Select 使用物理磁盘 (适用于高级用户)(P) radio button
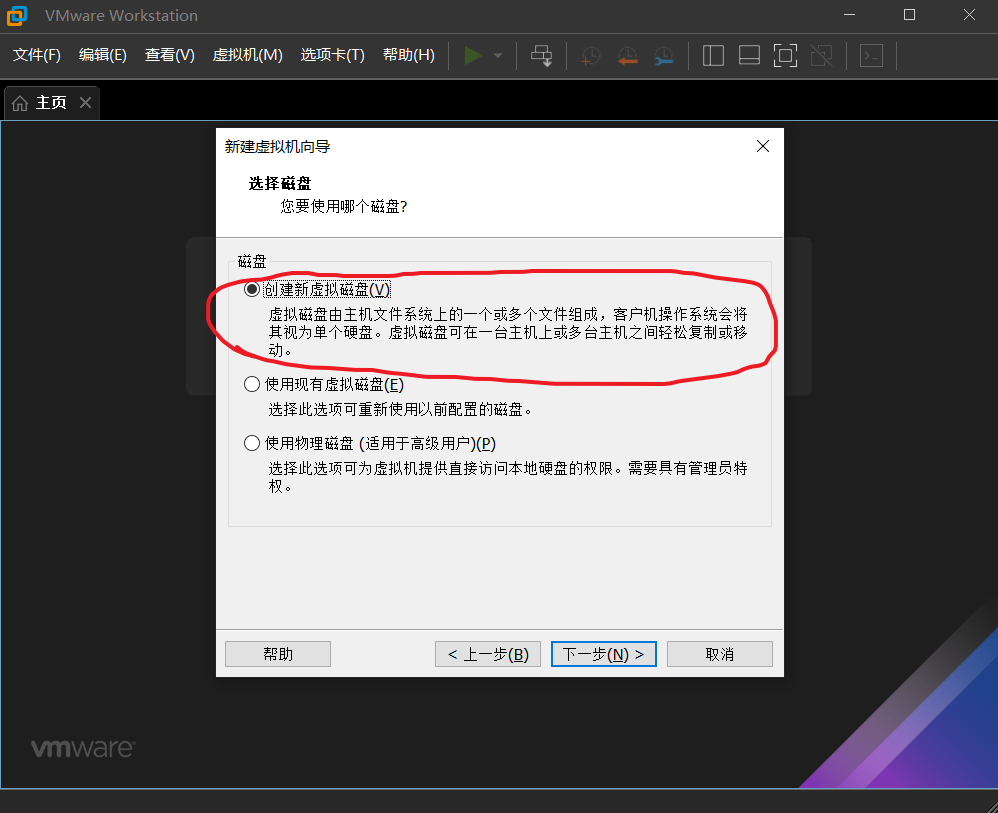Image resolution: width=998 pixels, height=813 pixels. point(252,443)
